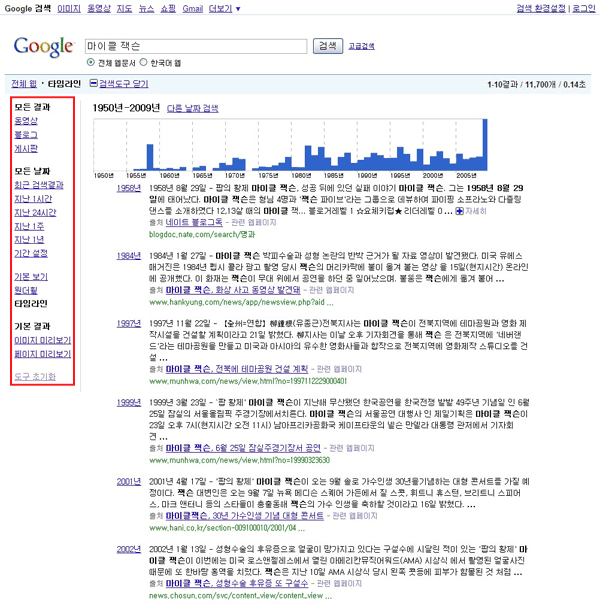Click the minus icon beside 검색도구 닫기
600x606 pixels.
(94, 83)
